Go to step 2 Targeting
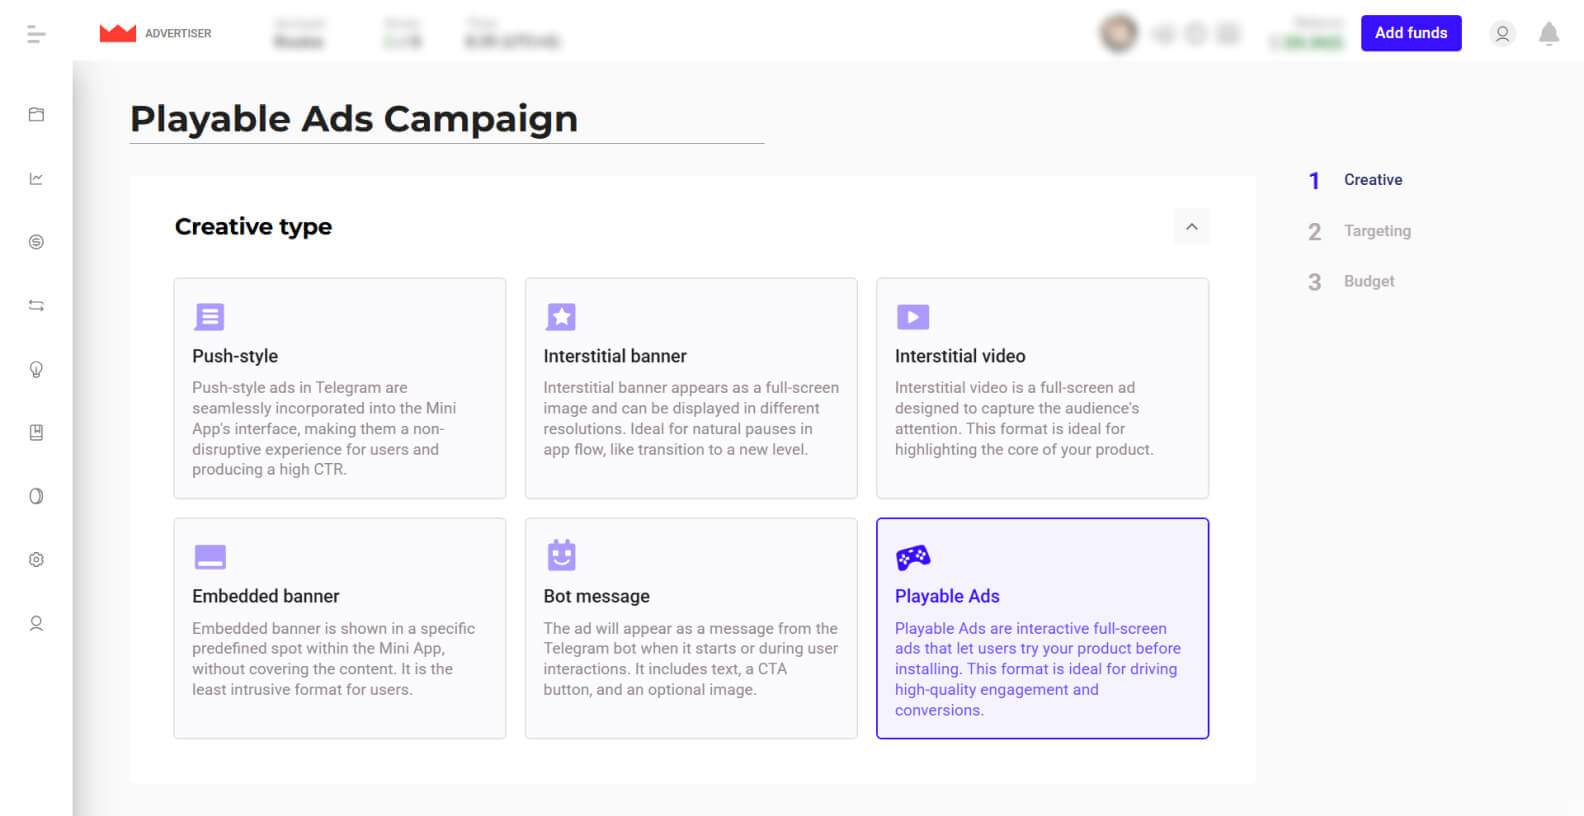This screenshot has height=816, width=1584. [x=1376, y=231]
